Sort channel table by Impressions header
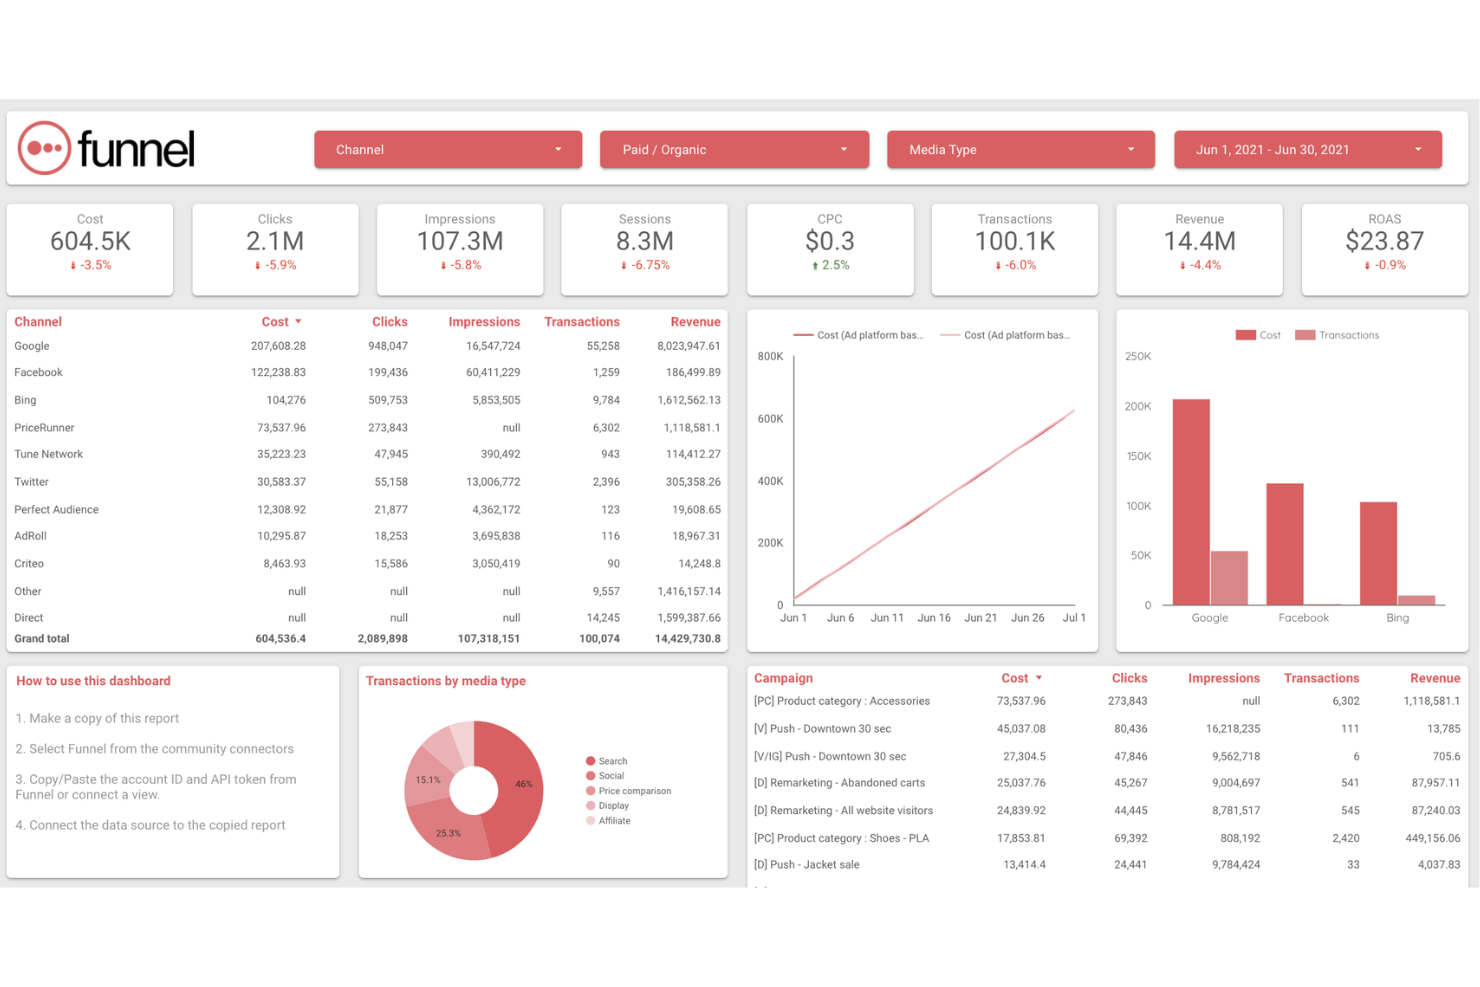 pos(484,322)
